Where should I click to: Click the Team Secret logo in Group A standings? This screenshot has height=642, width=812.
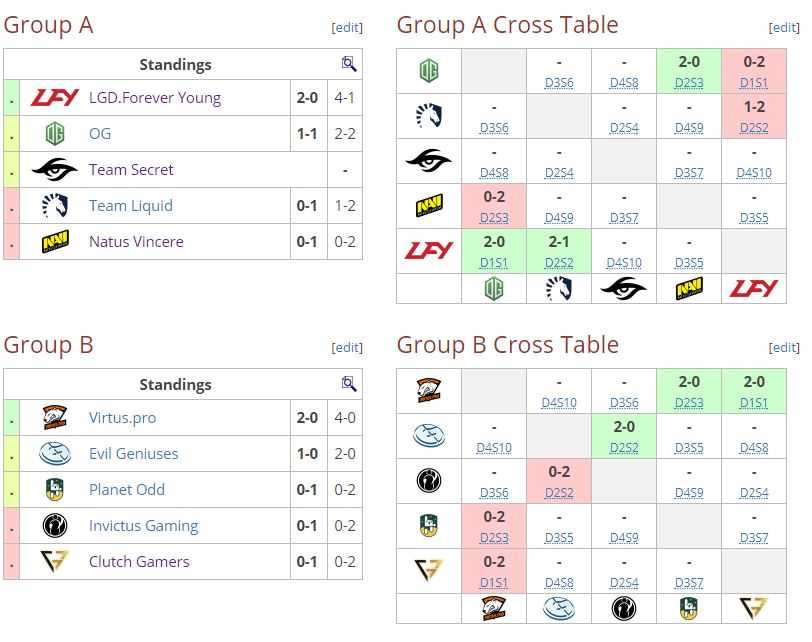coord(54,170)
